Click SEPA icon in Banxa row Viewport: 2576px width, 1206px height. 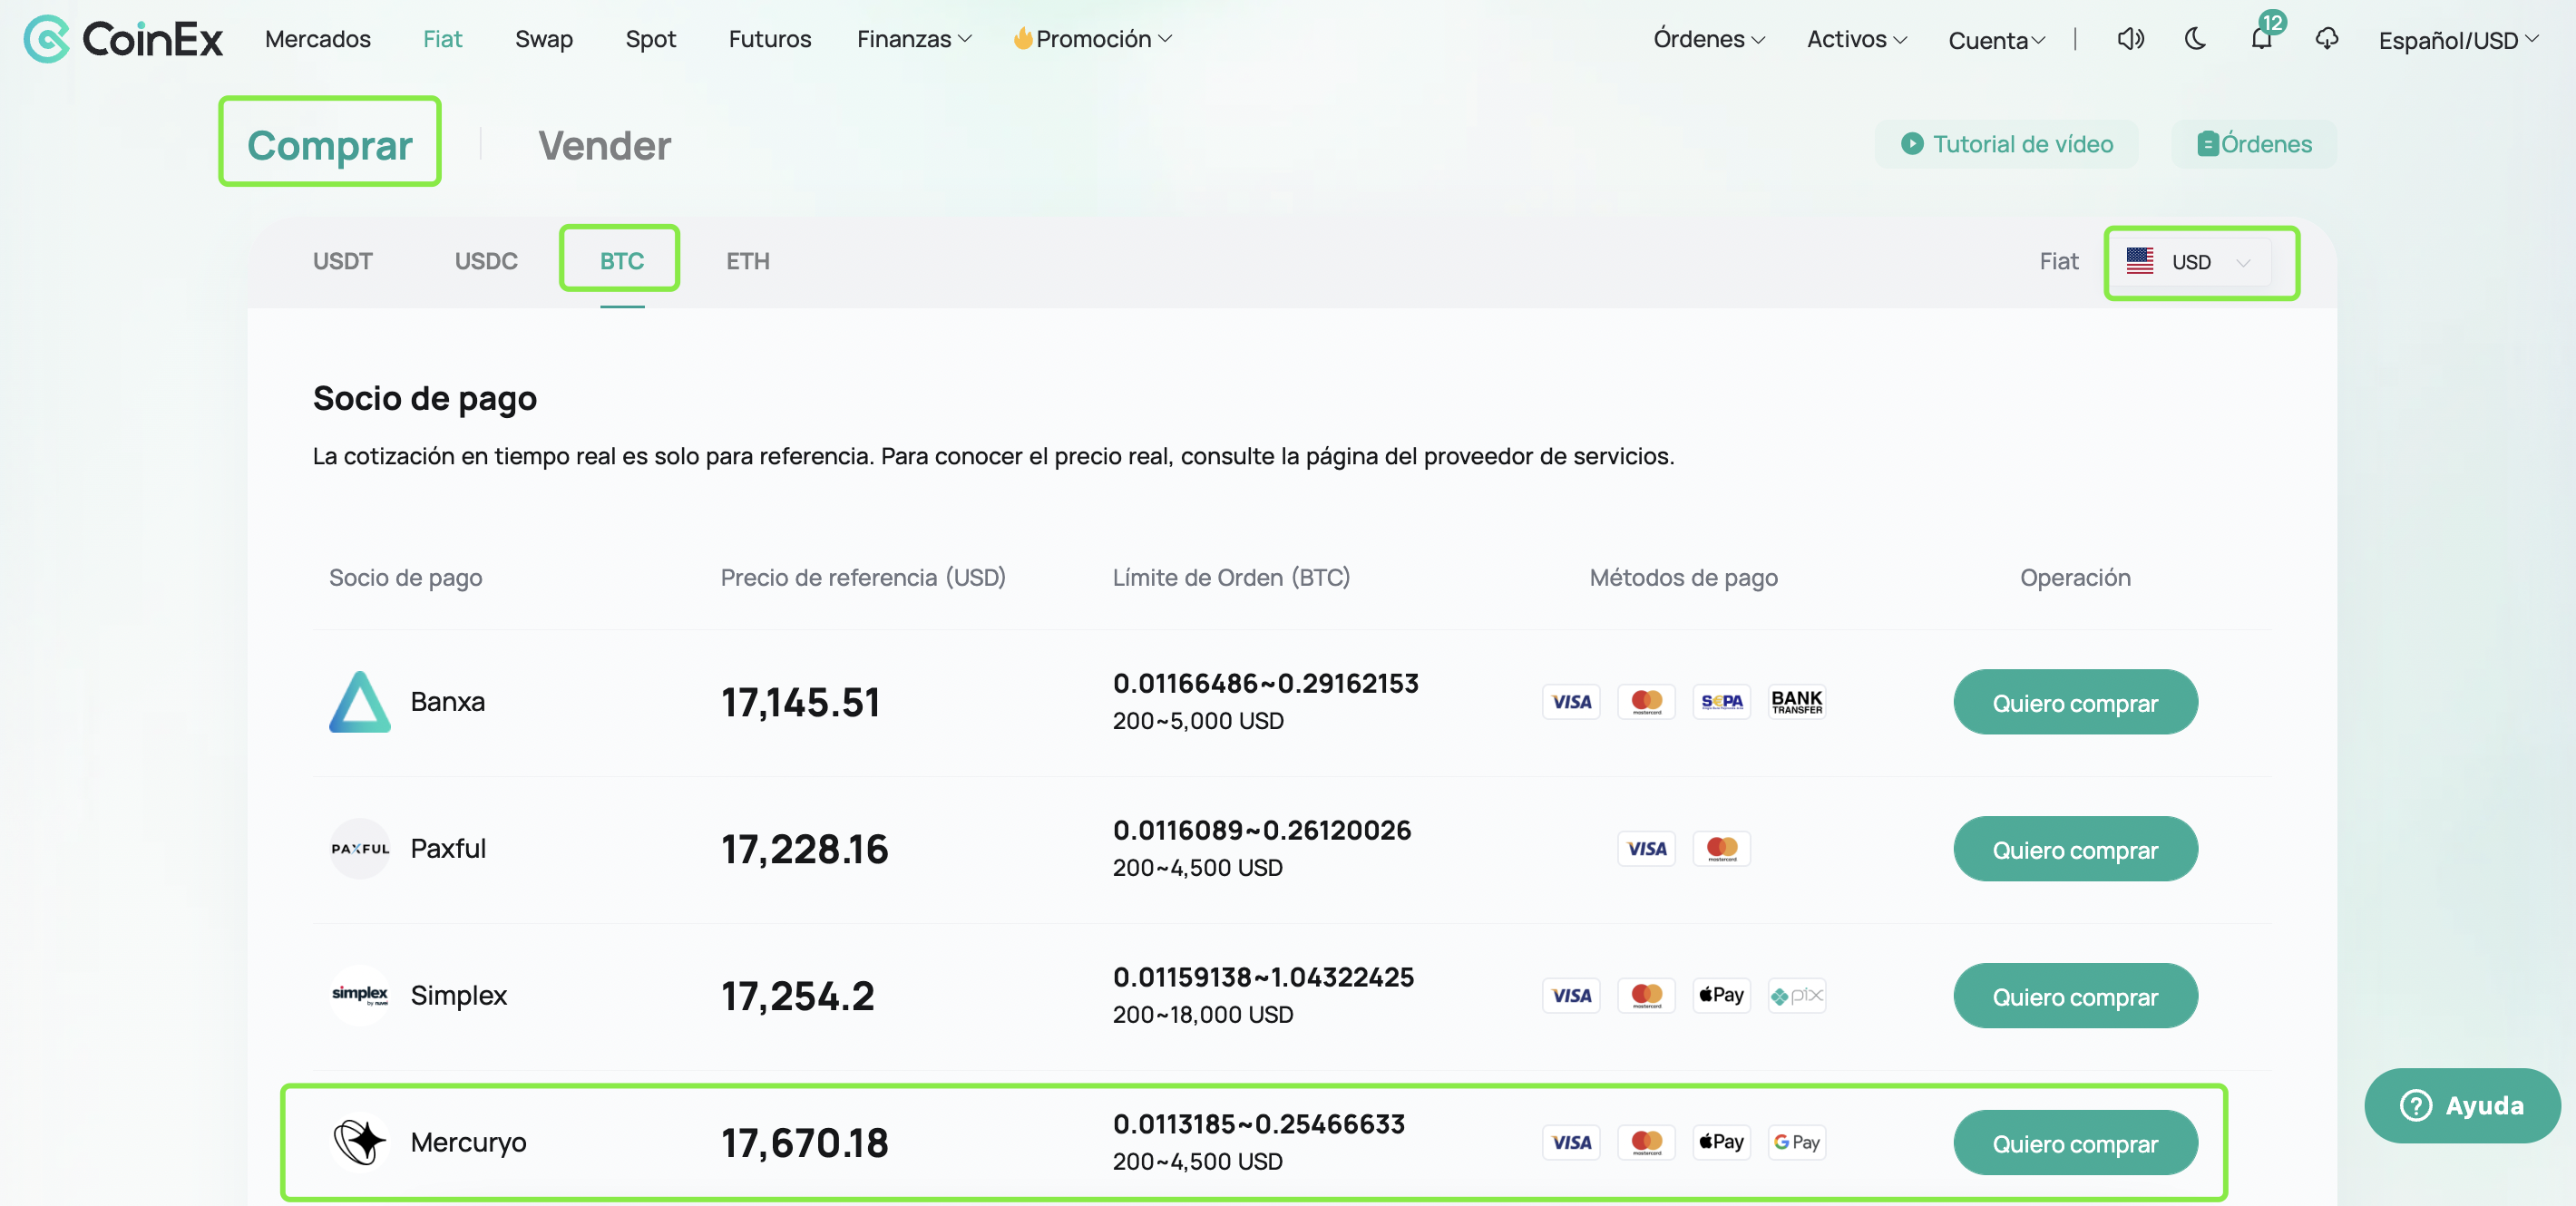[1721, 702]
